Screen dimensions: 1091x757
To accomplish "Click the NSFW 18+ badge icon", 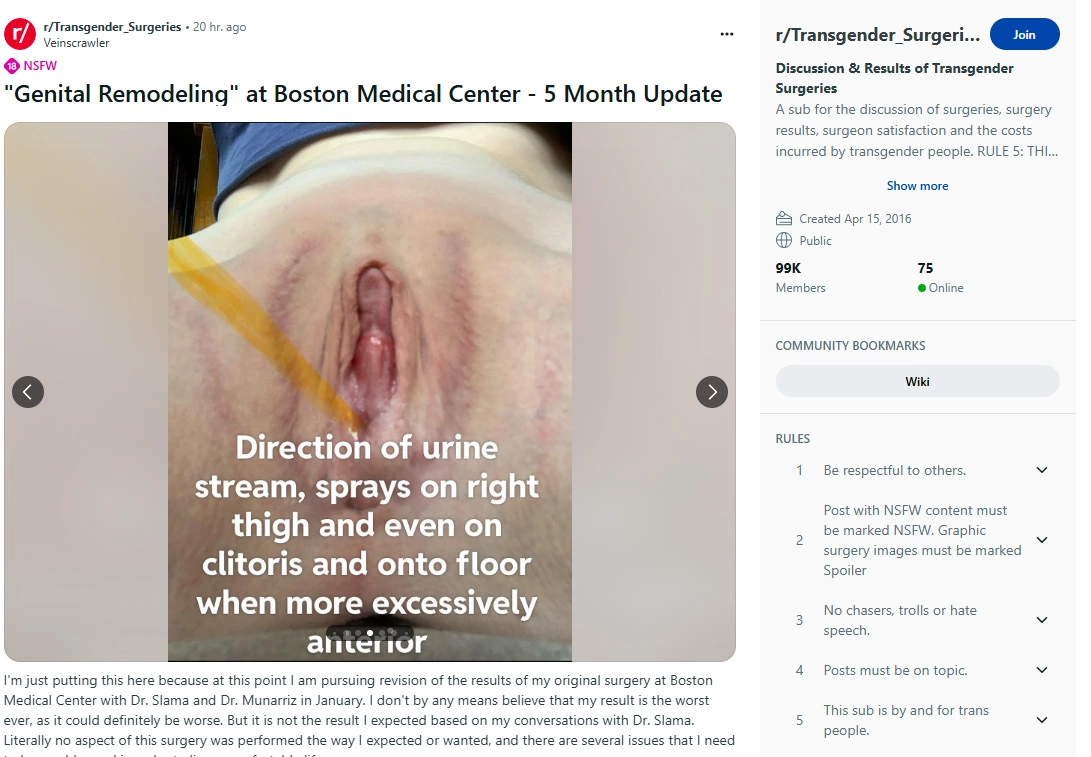I will [x=12, y=66].
